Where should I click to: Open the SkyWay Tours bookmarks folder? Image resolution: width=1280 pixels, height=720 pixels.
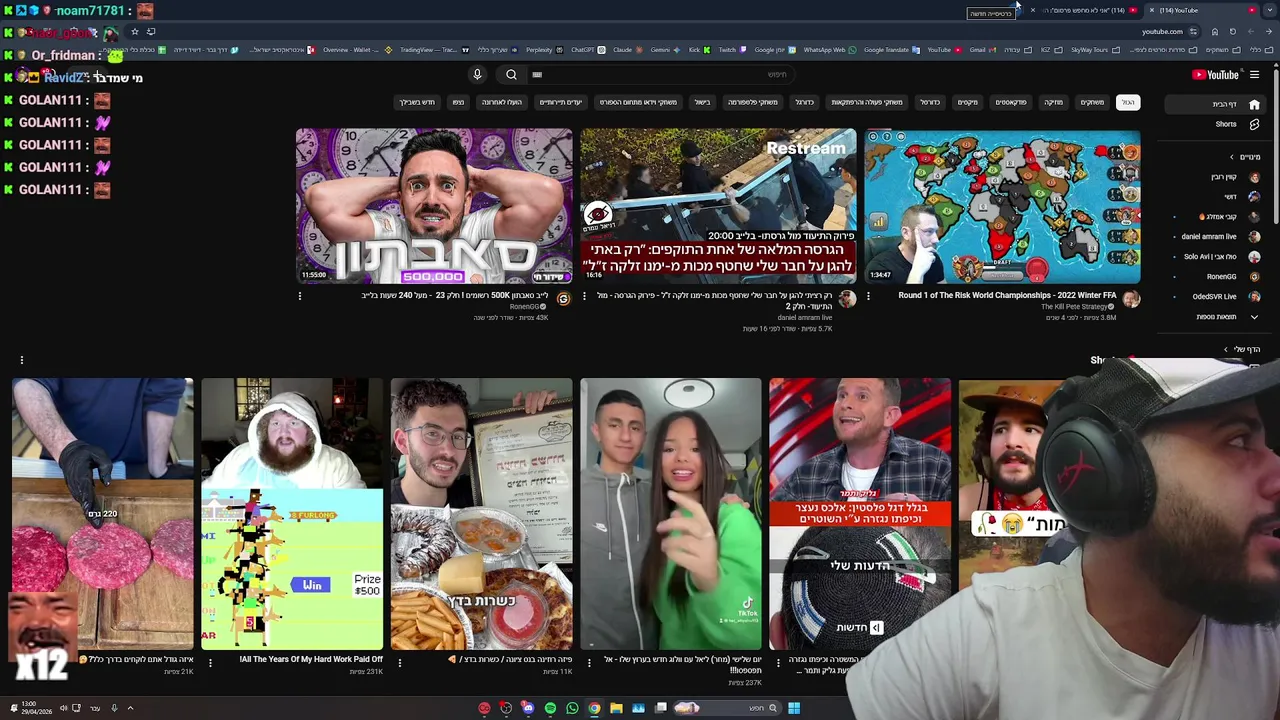[x=1095, y=50]
